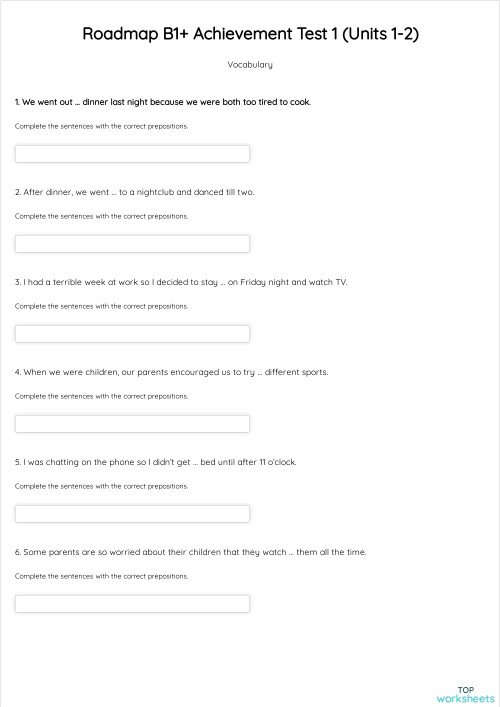Click the Vocabulary subtitle

click(x=250, y=64)
